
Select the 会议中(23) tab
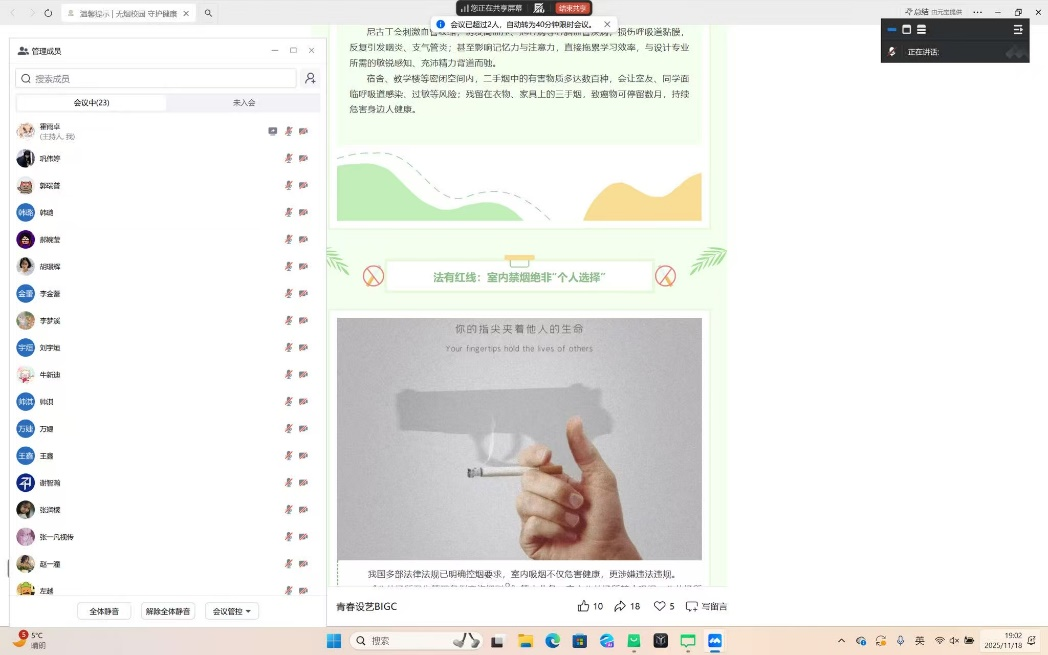91,103
